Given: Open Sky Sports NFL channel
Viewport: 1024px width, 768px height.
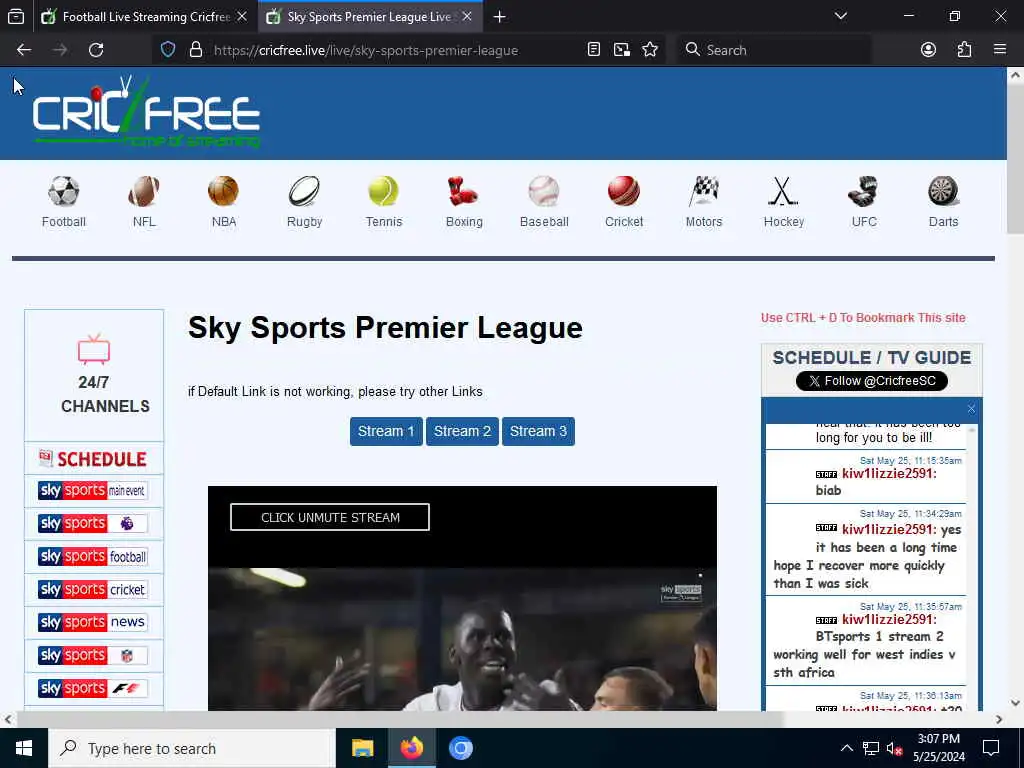Looking at the screenshot, I should tap(93, 655).
